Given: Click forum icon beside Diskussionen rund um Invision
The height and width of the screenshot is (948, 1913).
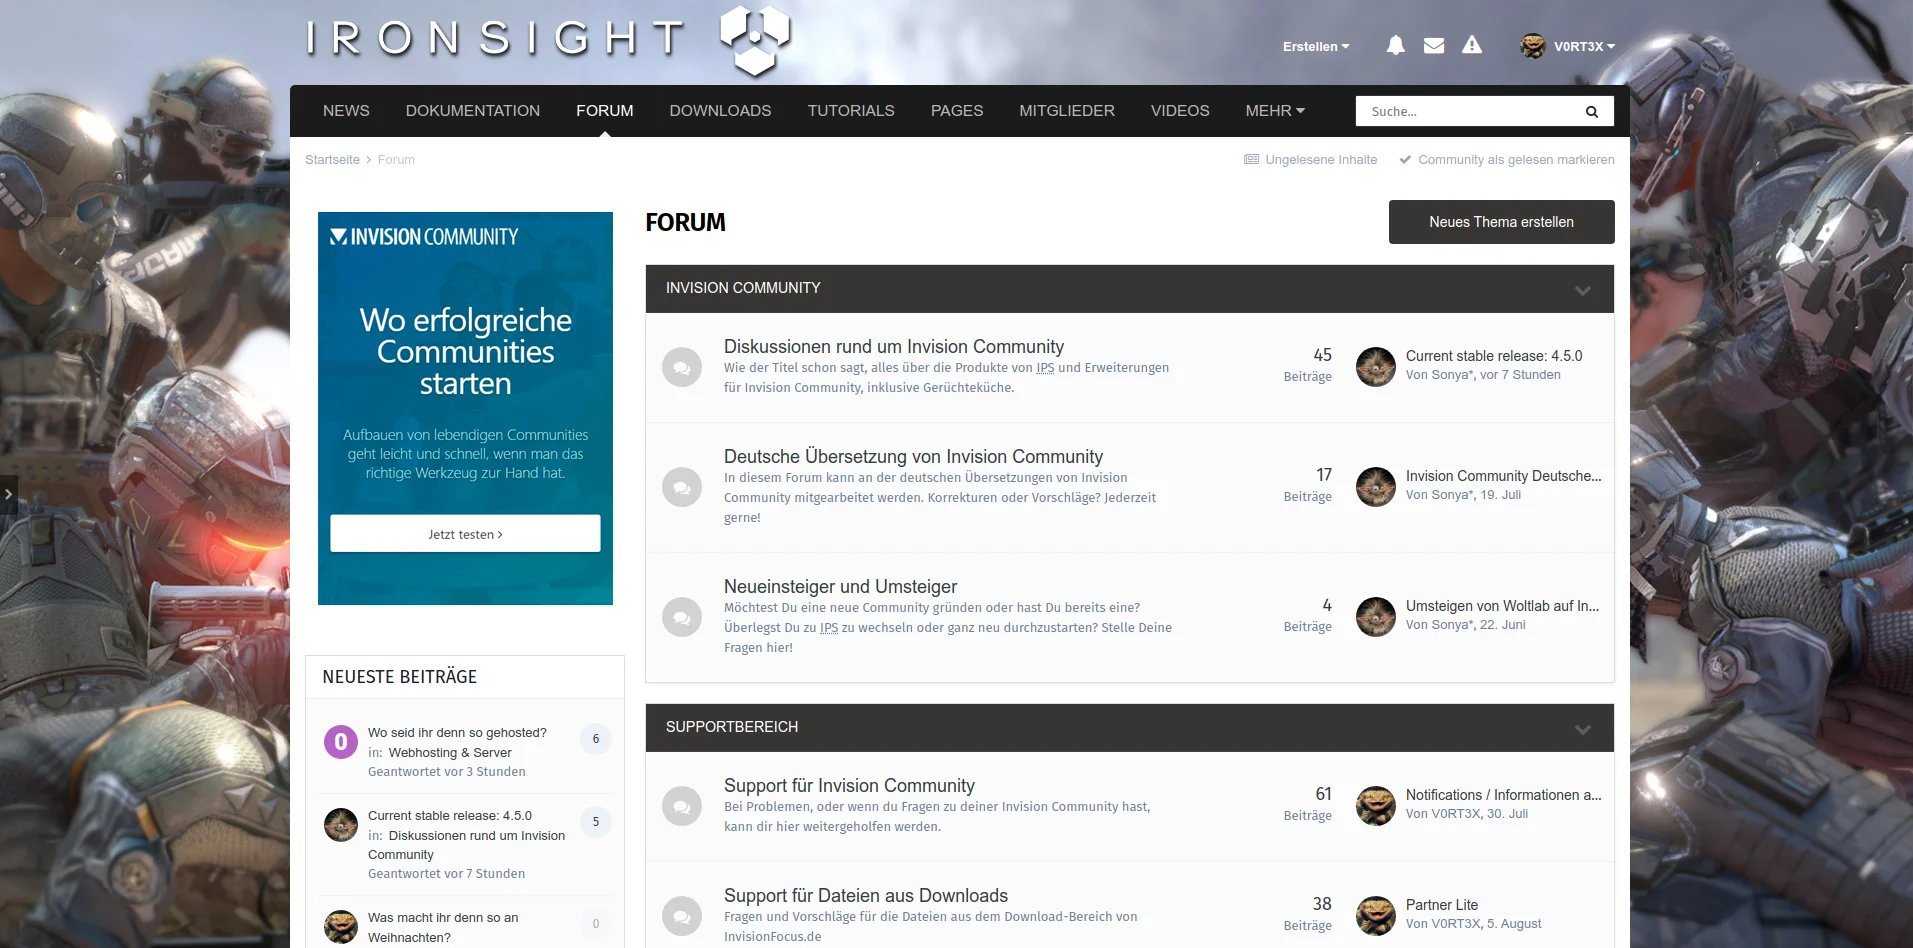Looking at the screenshot, I should pyautogui.click(x=682, y=367).
